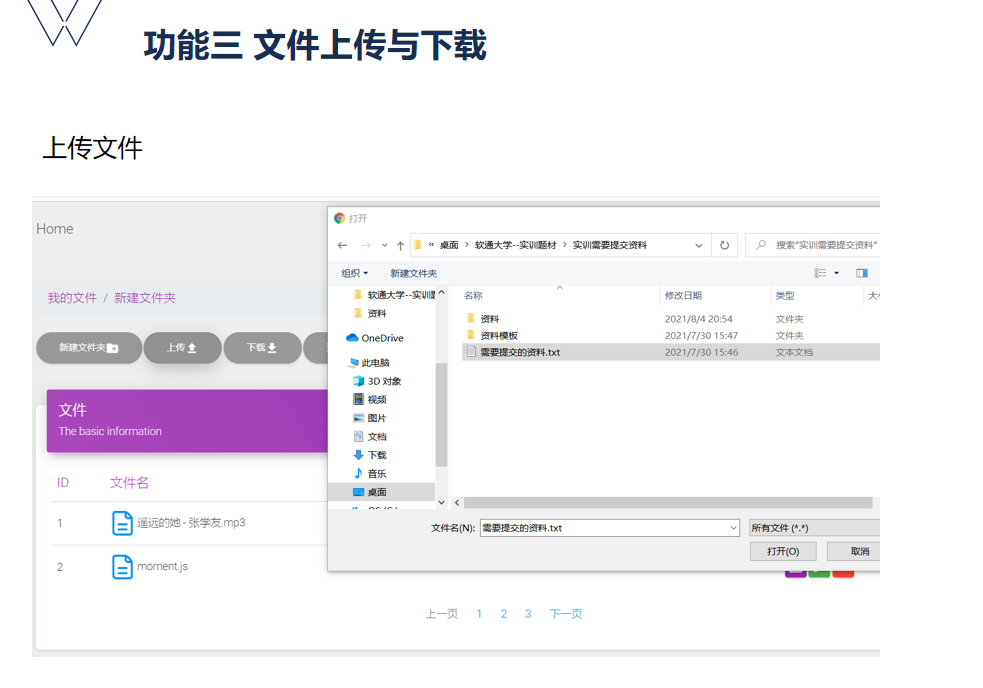Go to 我的文件 breadcrumb link
Viewport: 983px width, 688px height.
pos(72,298)
